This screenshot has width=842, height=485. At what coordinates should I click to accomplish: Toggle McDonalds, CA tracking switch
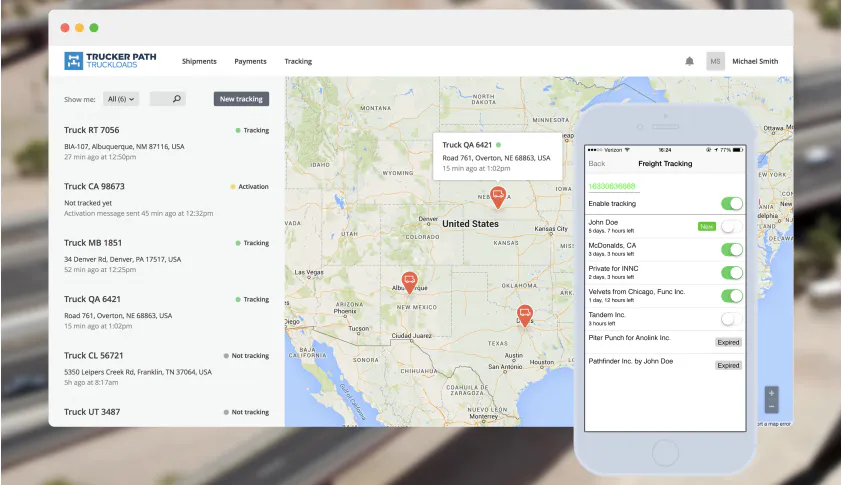pyautogui.click(x=731, y=250)
